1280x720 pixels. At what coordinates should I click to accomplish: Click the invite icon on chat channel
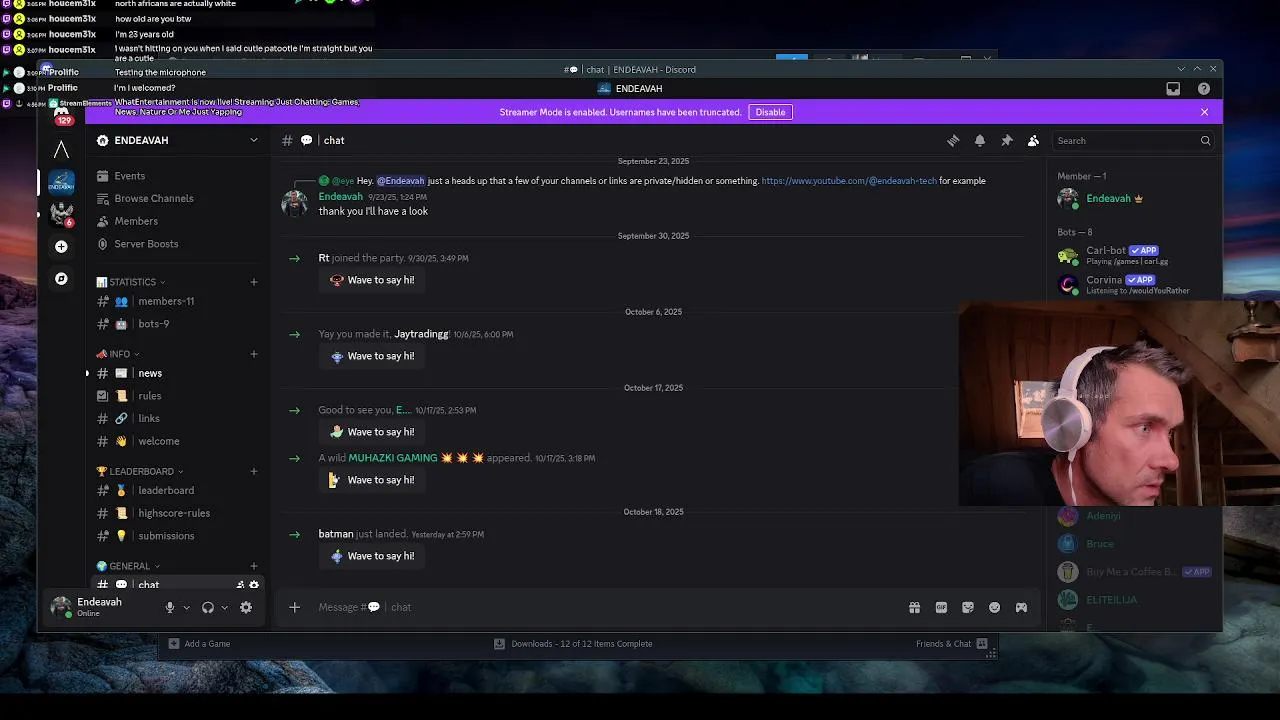click(x=240, y=585)
